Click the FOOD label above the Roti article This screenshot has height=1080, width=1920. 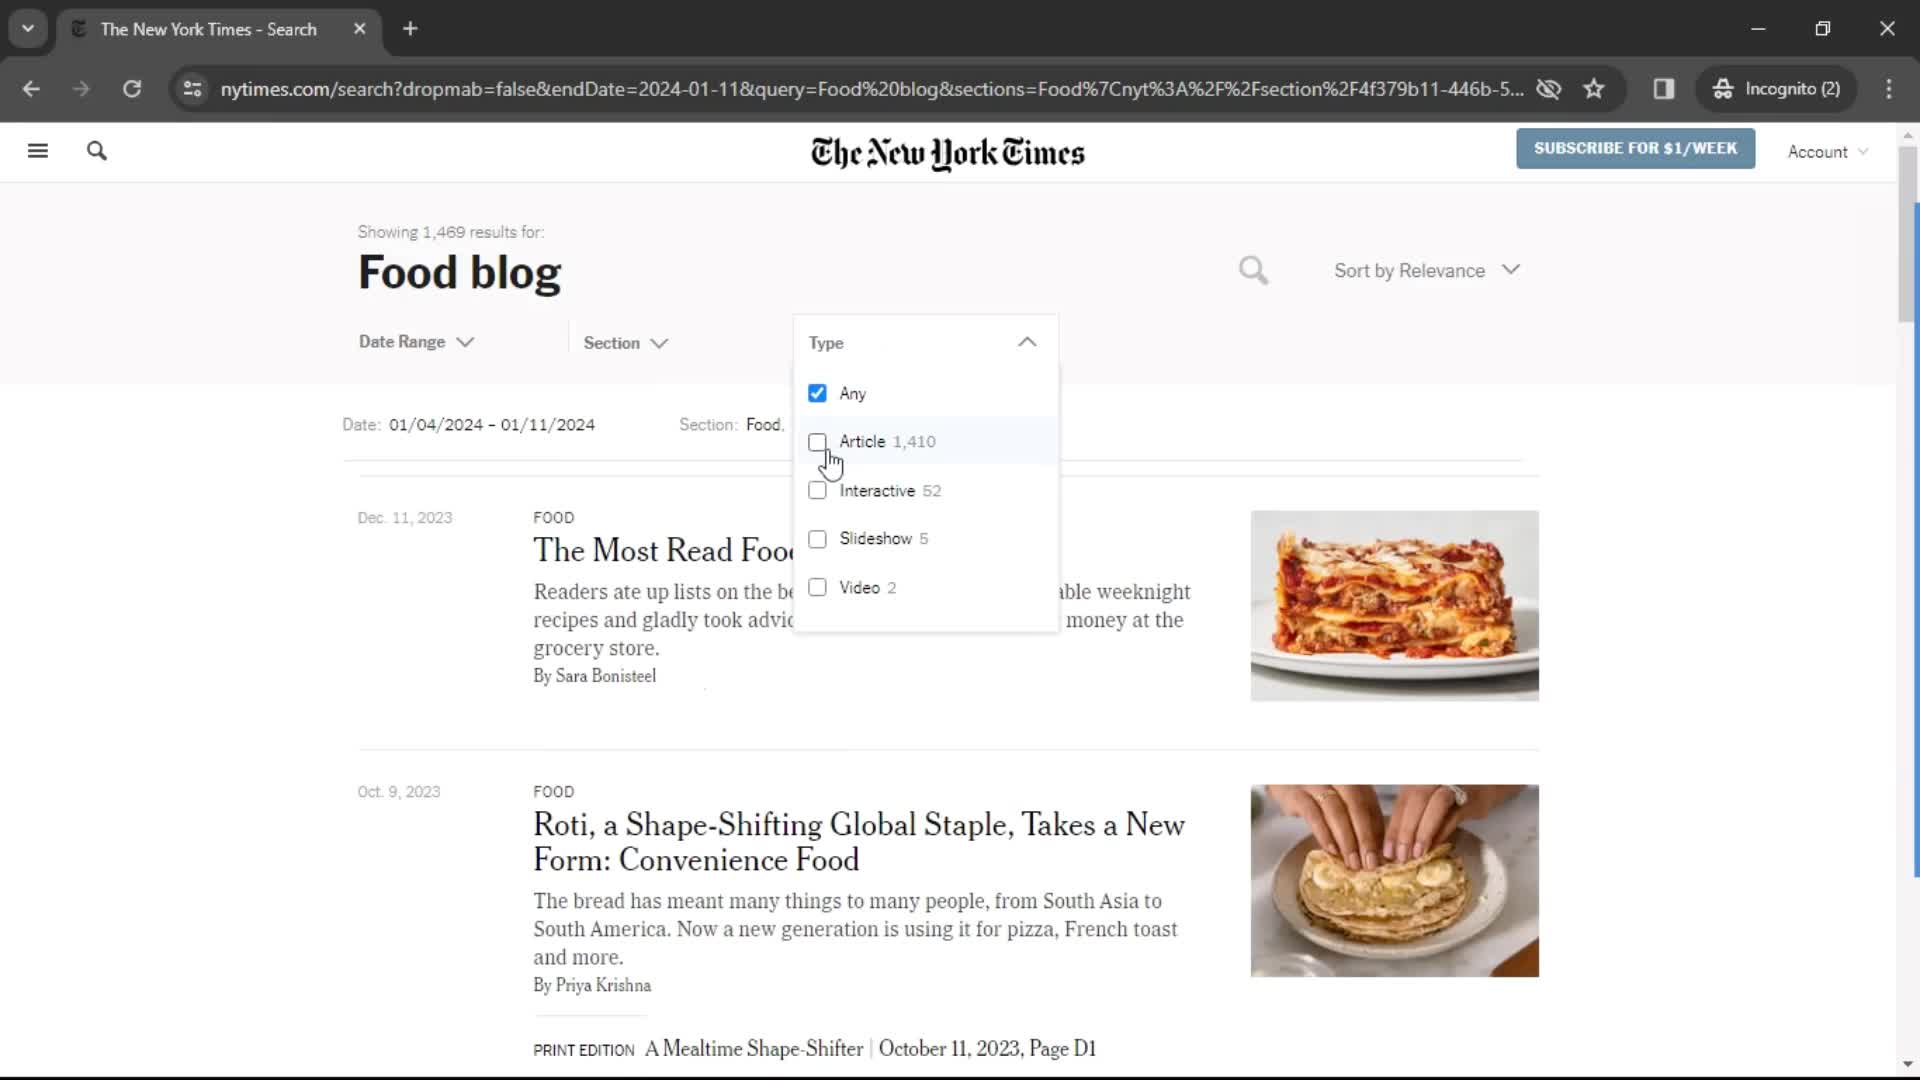point(554,792)
